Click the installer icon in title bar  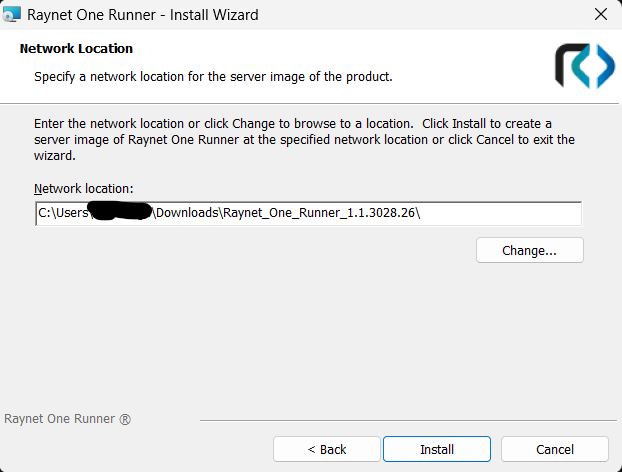coord(12,14)
